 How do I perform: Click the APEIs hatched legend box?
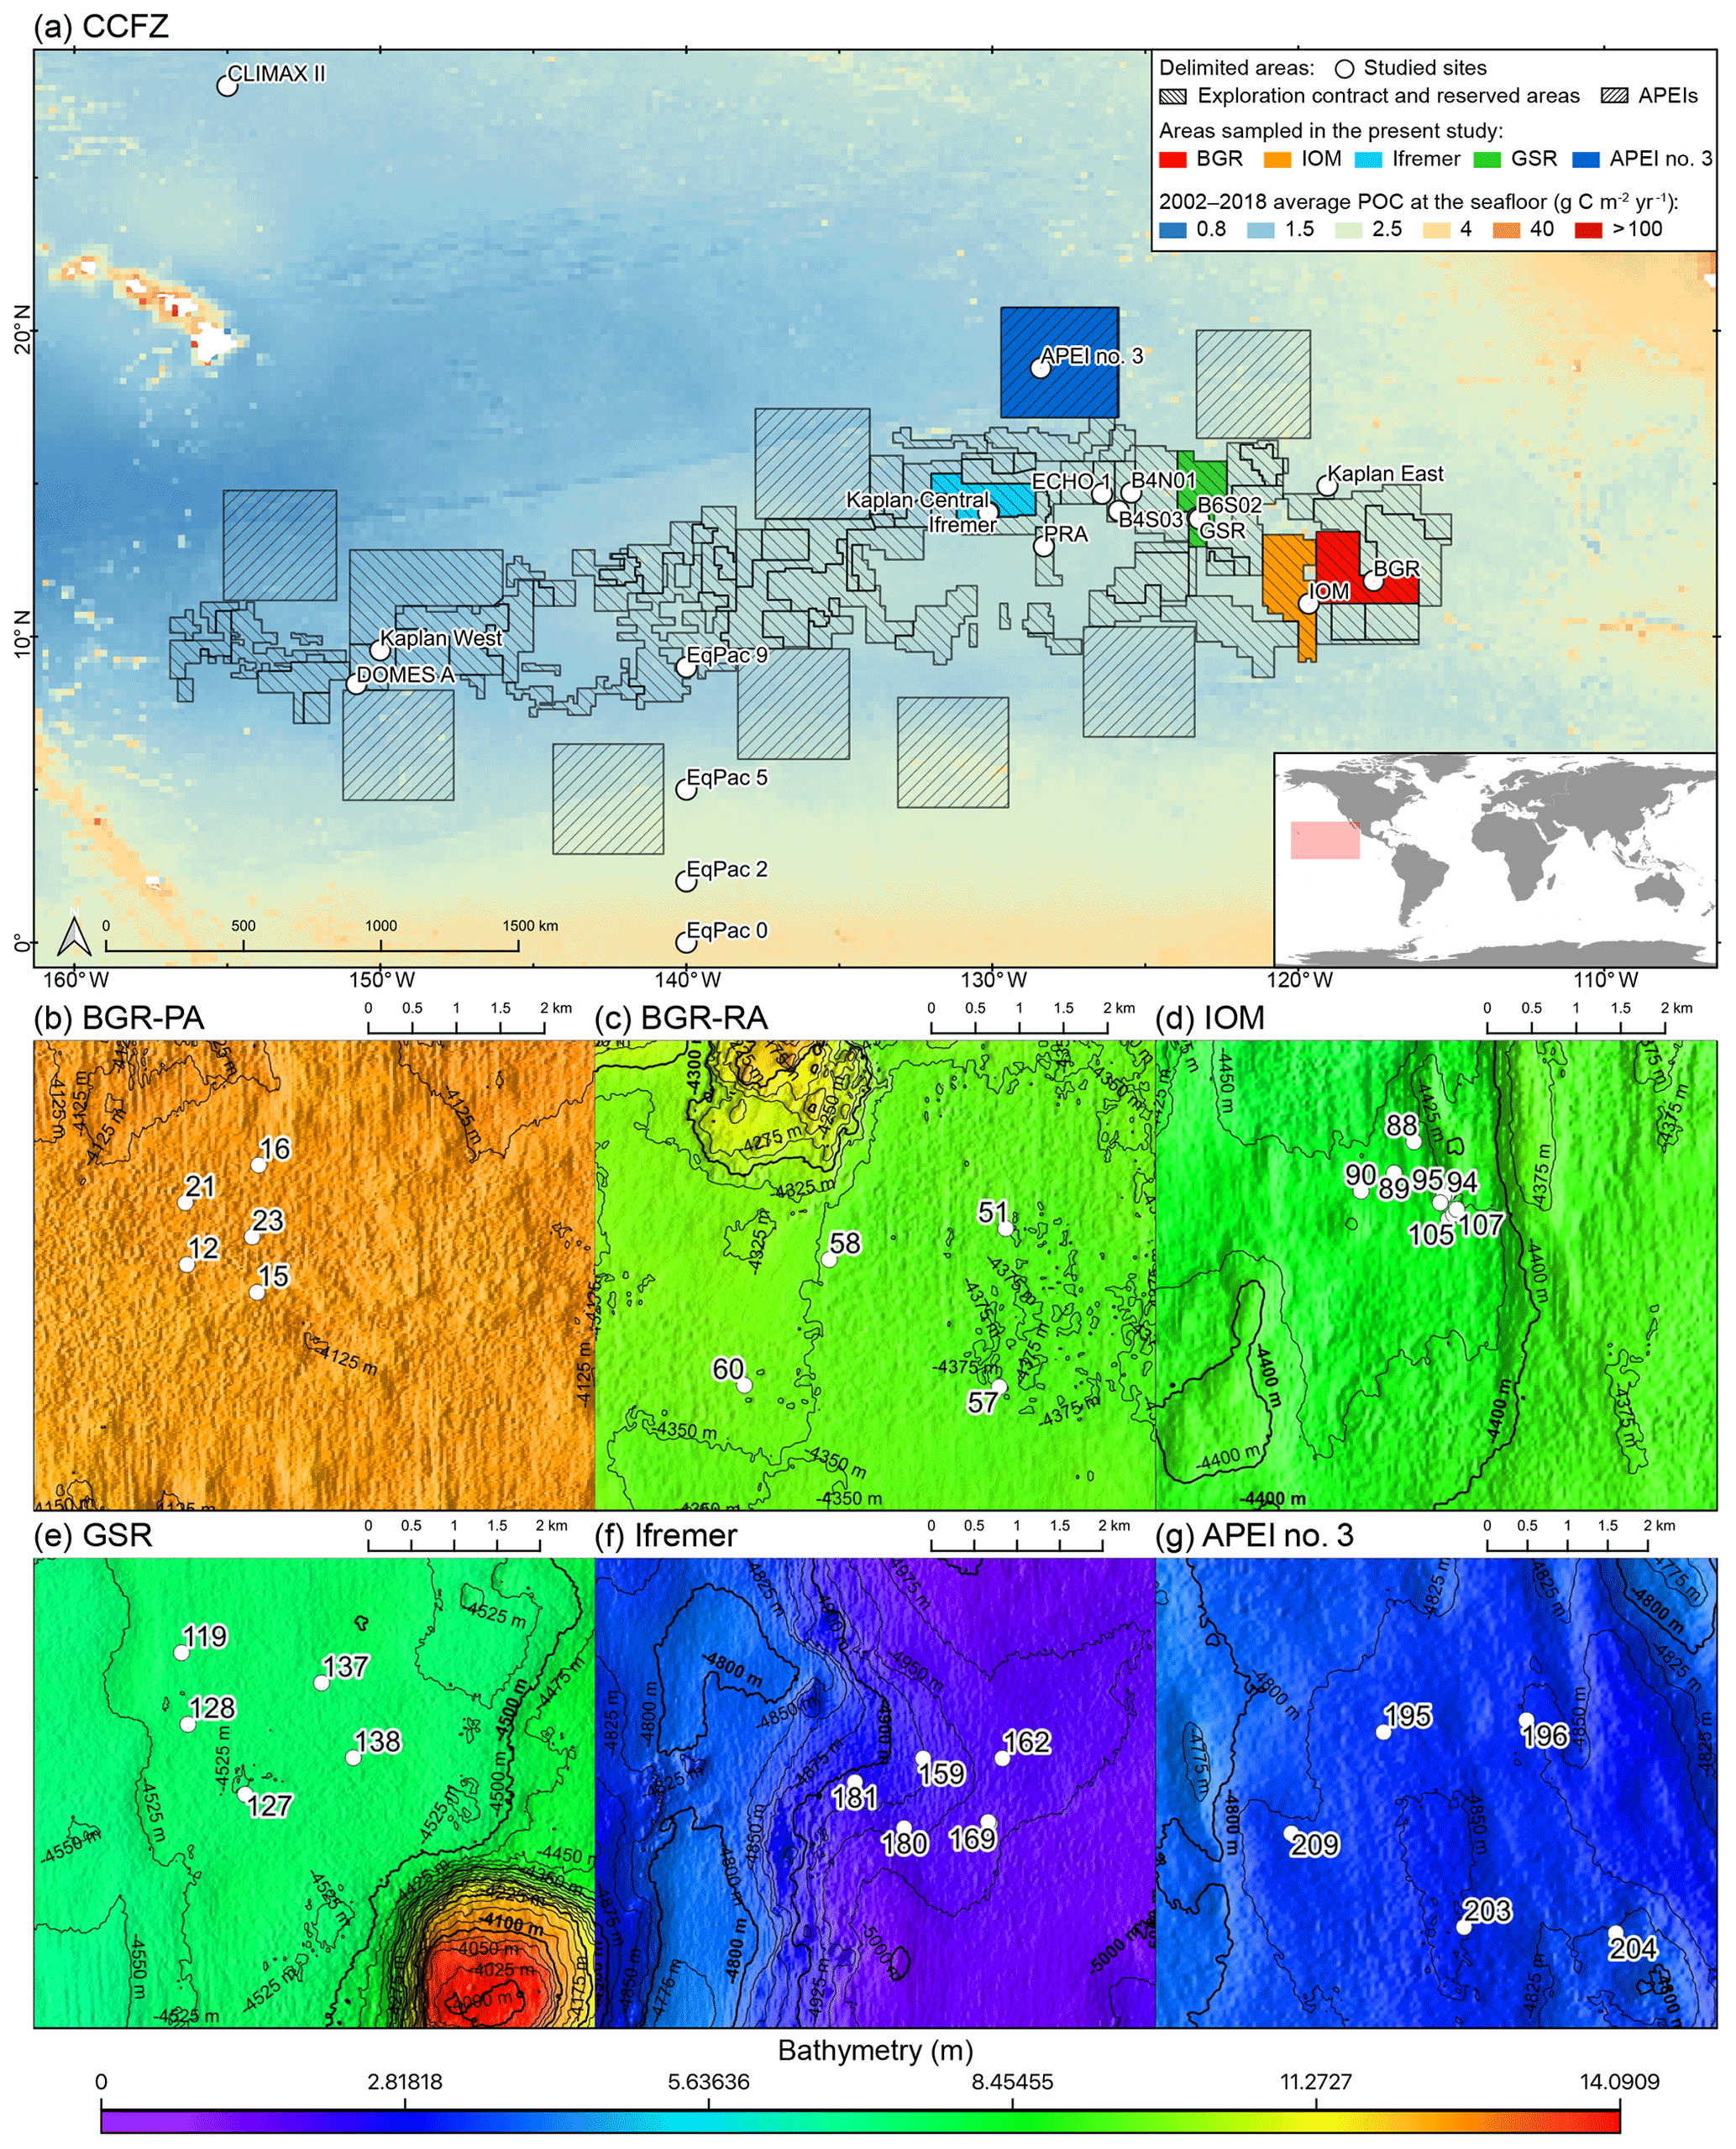point(1614,96)
